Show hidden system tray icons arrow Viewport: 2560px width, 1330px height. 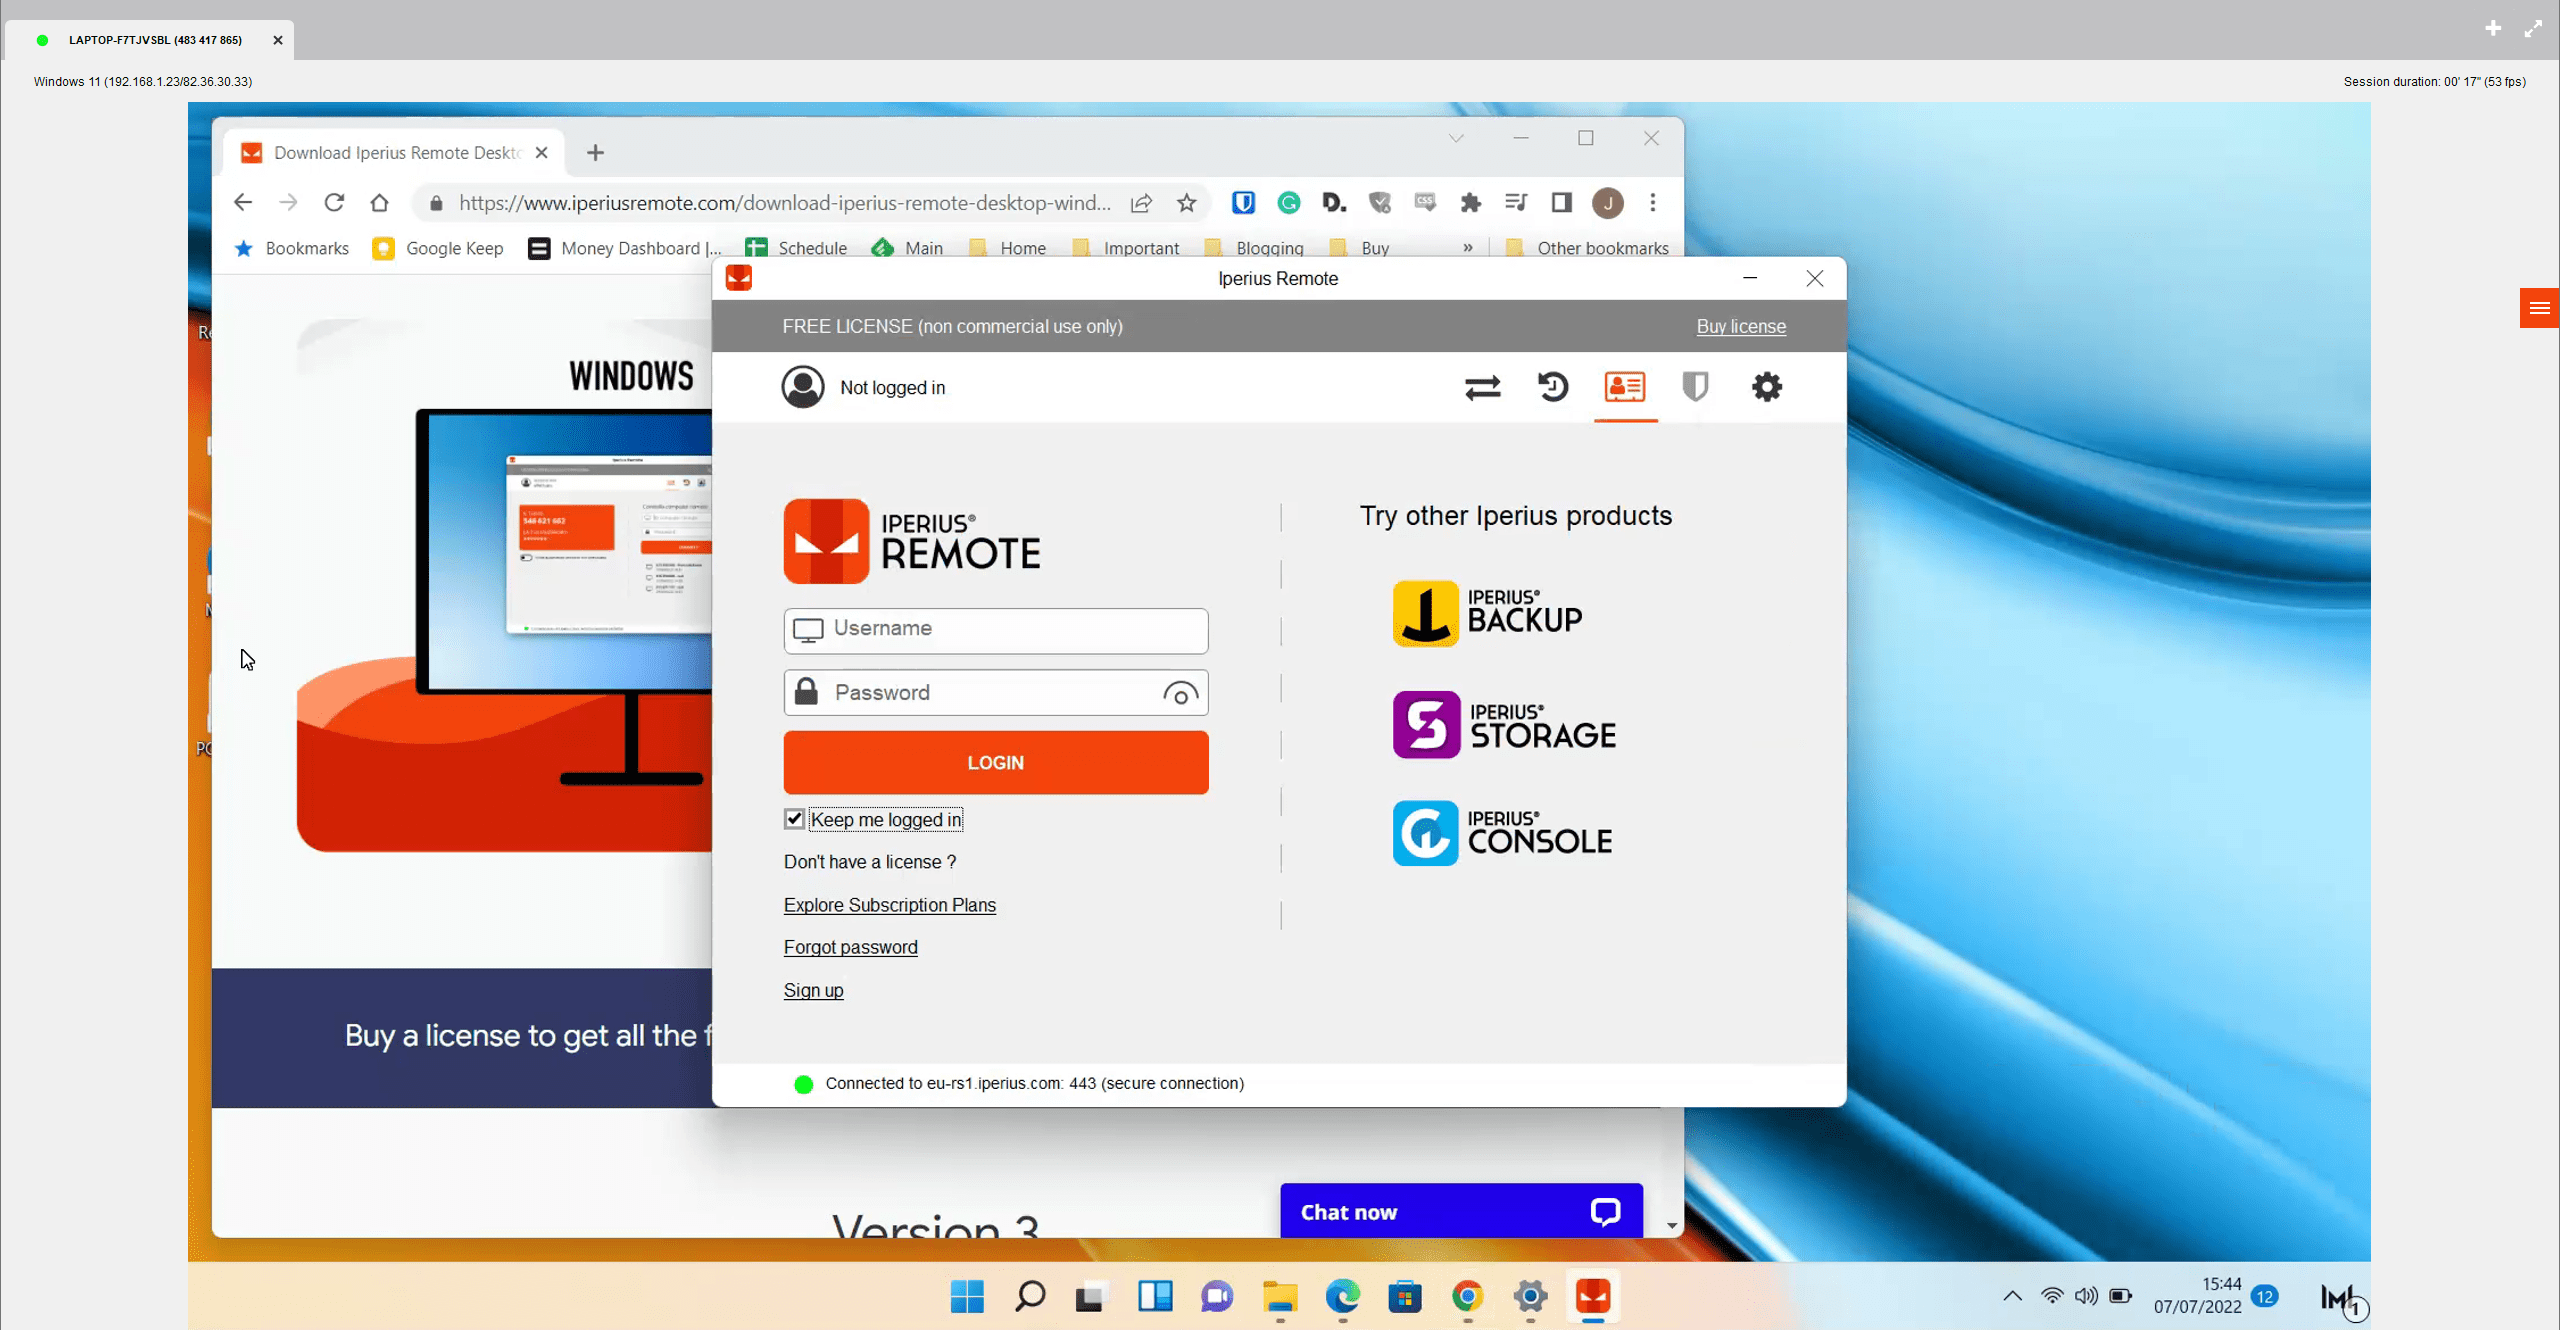[2012, 1296]
